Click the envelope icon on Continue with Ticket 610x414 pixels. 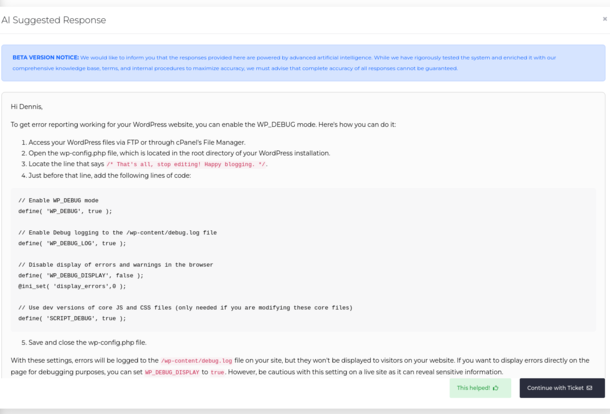coord(589,388)
